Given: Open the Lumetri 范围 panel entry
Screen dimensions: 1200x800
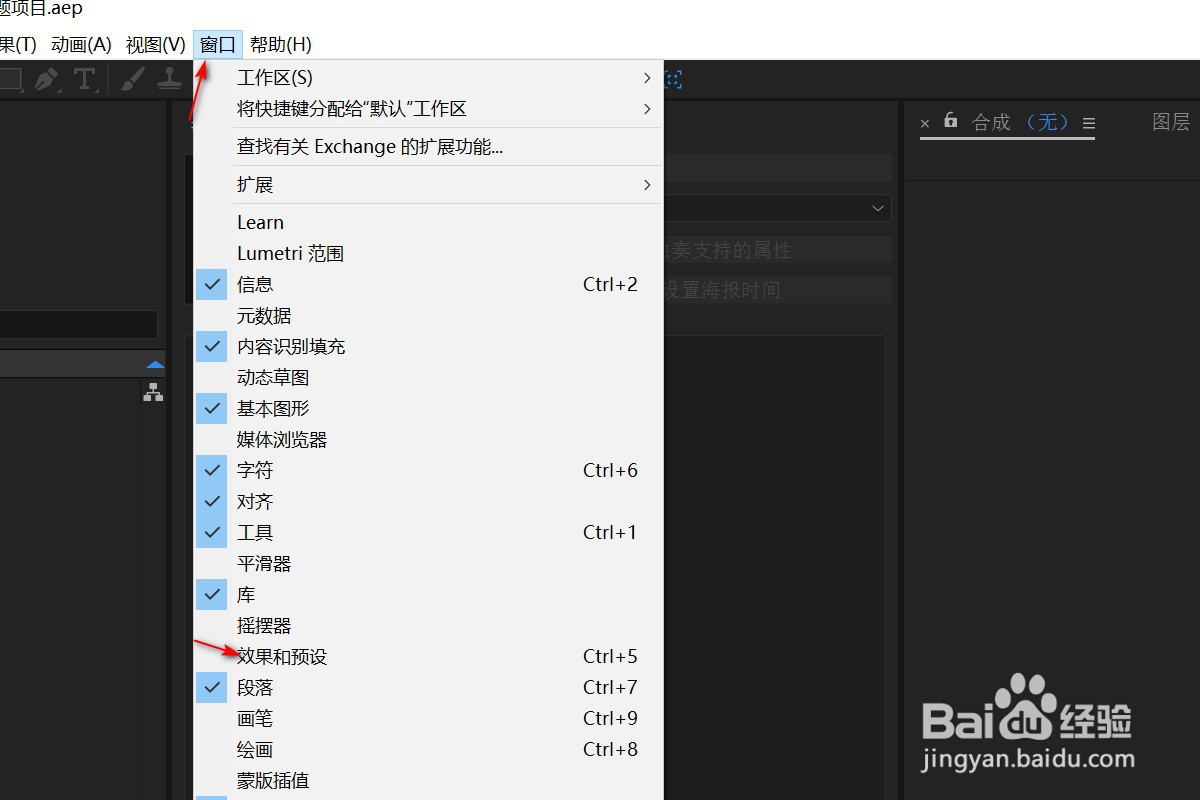Looking at the screenshot, I should coord(428,253).
